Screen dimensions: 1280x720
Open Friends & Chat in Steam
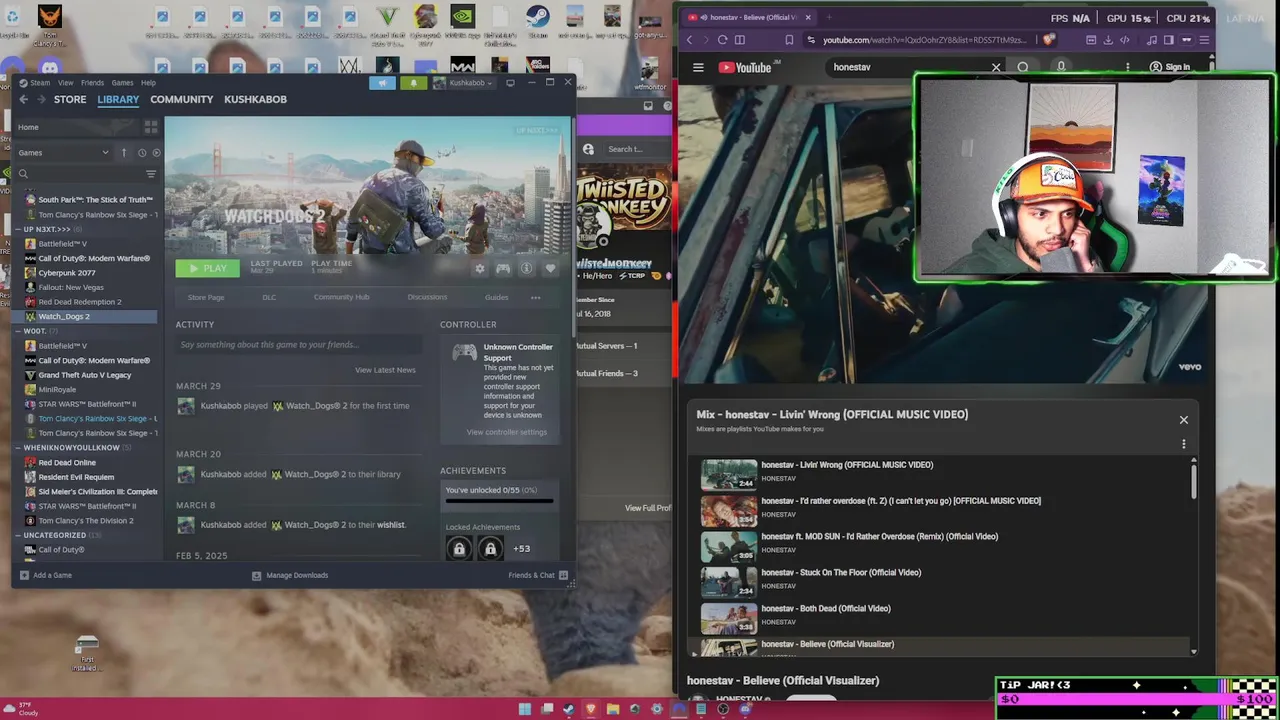[x=538, y=575]
